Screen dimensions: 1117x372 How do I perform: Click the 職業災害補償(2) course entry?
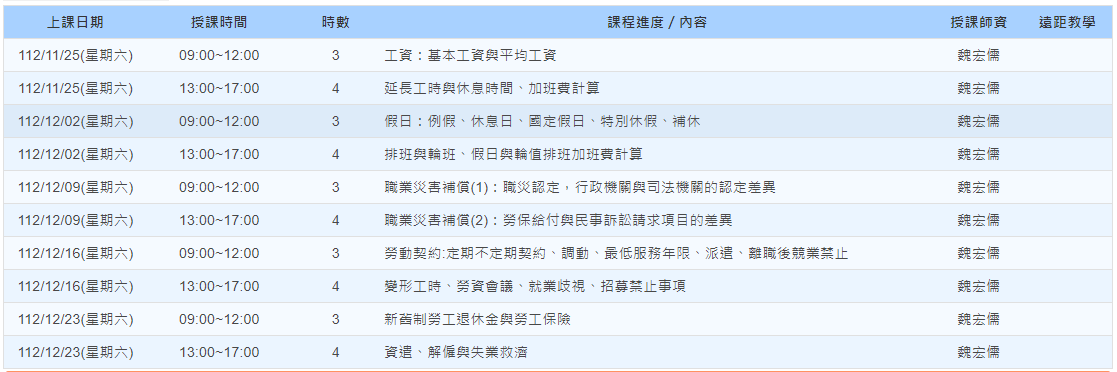[x=558, y=220]
